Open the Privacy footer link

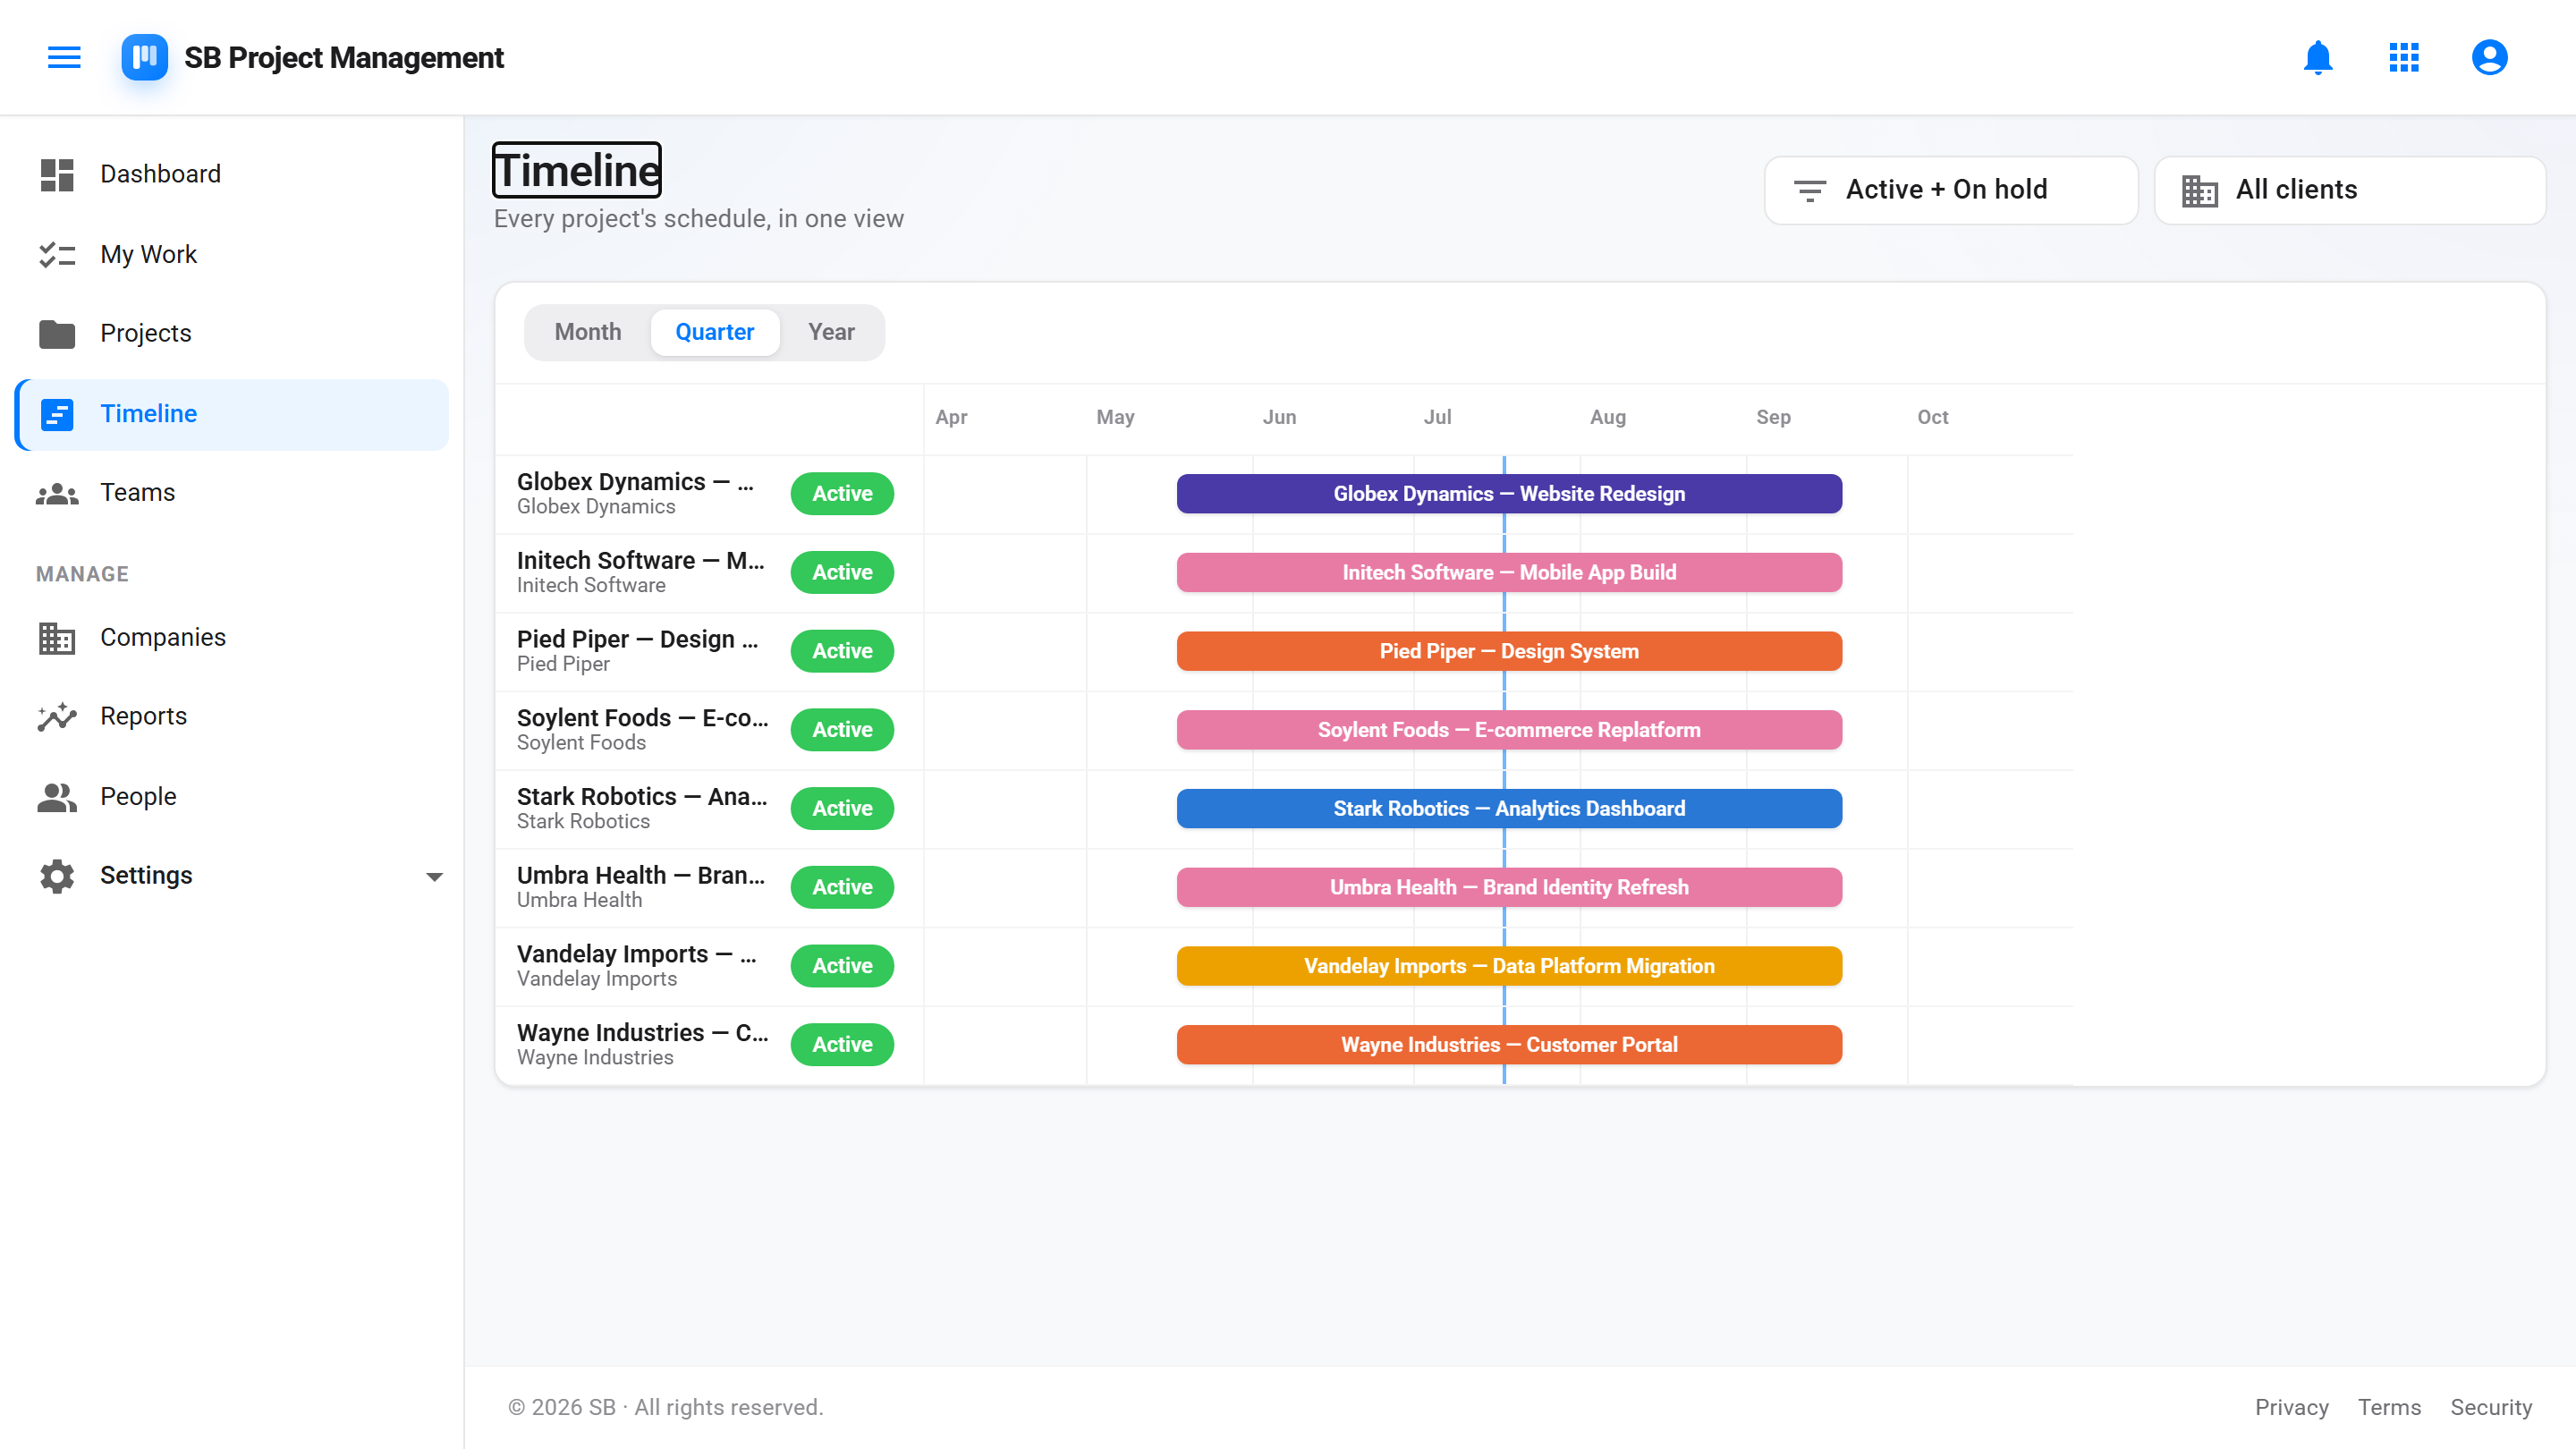click(x=2291, y=1407)
